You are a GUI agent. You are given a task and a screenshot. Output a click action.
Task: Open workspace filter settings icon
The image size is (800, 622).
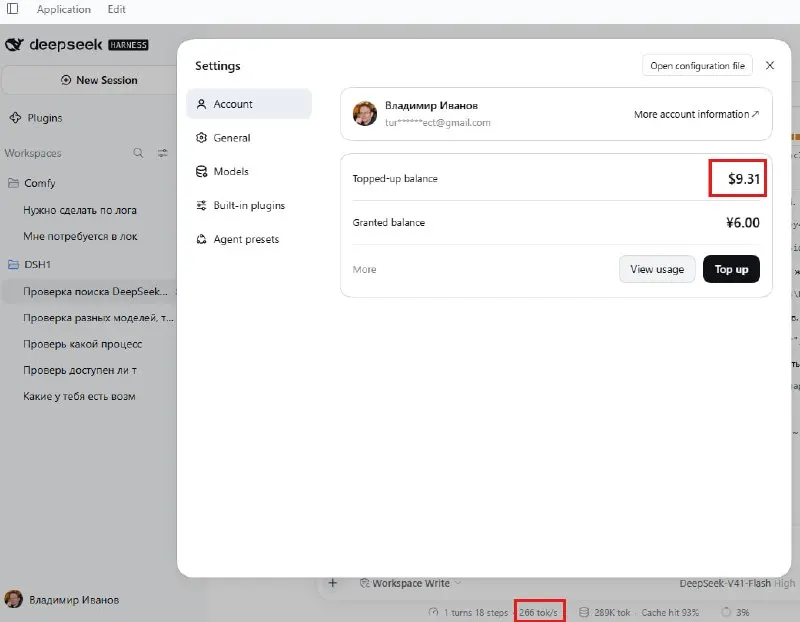[163, 153]
